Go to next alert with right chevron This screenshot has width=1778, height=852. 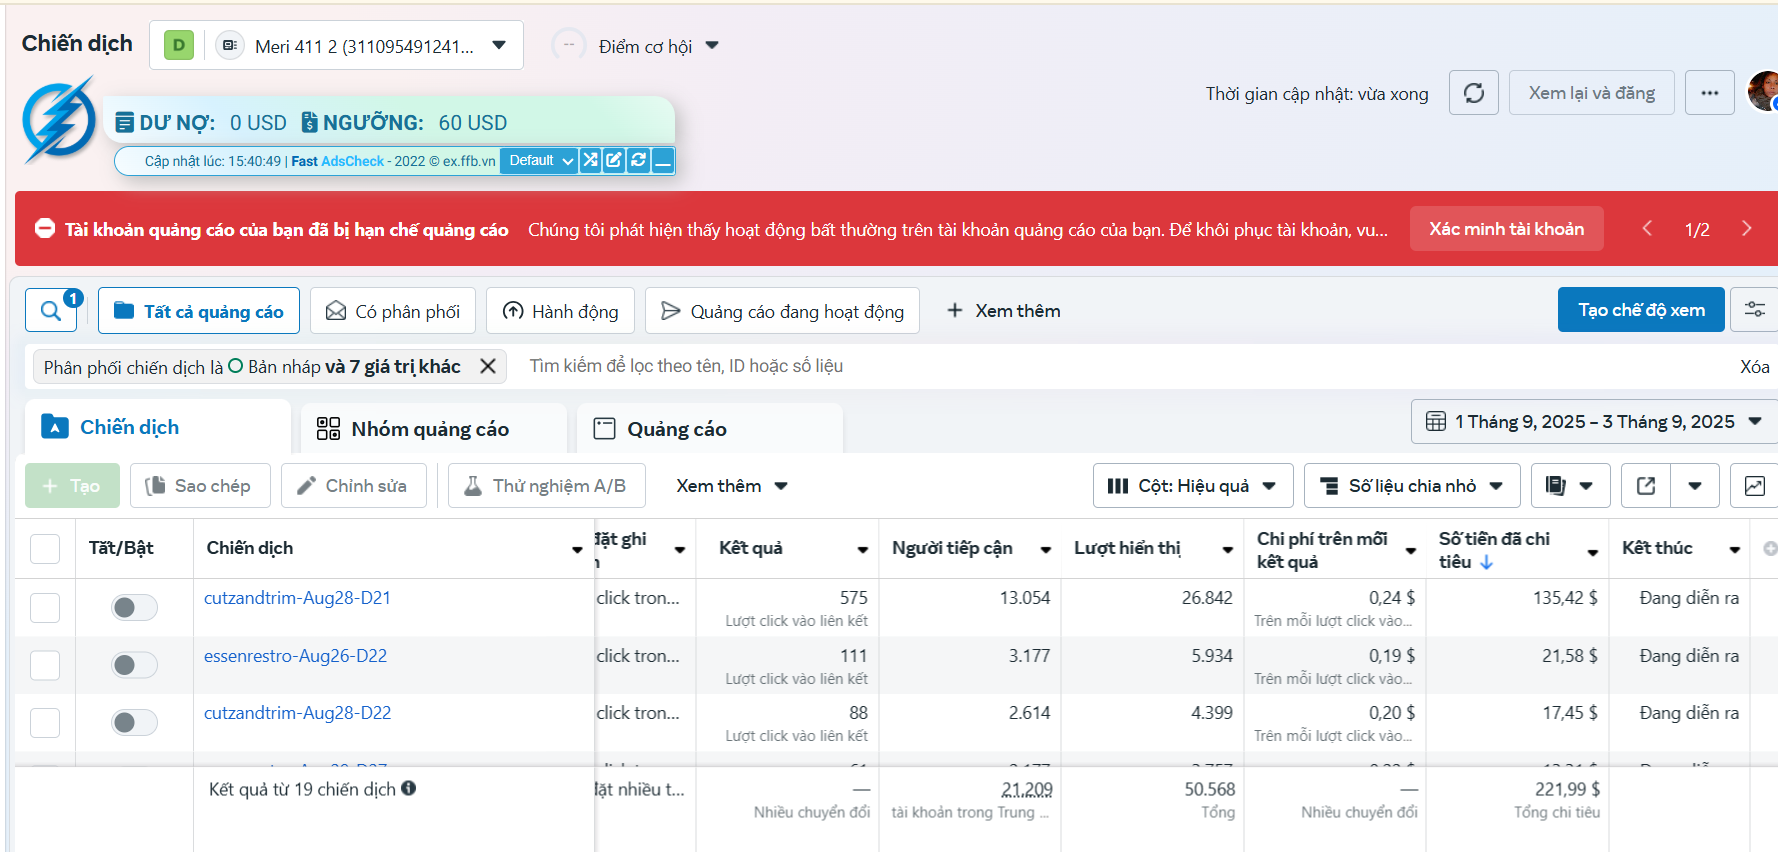click(1747, 229)
